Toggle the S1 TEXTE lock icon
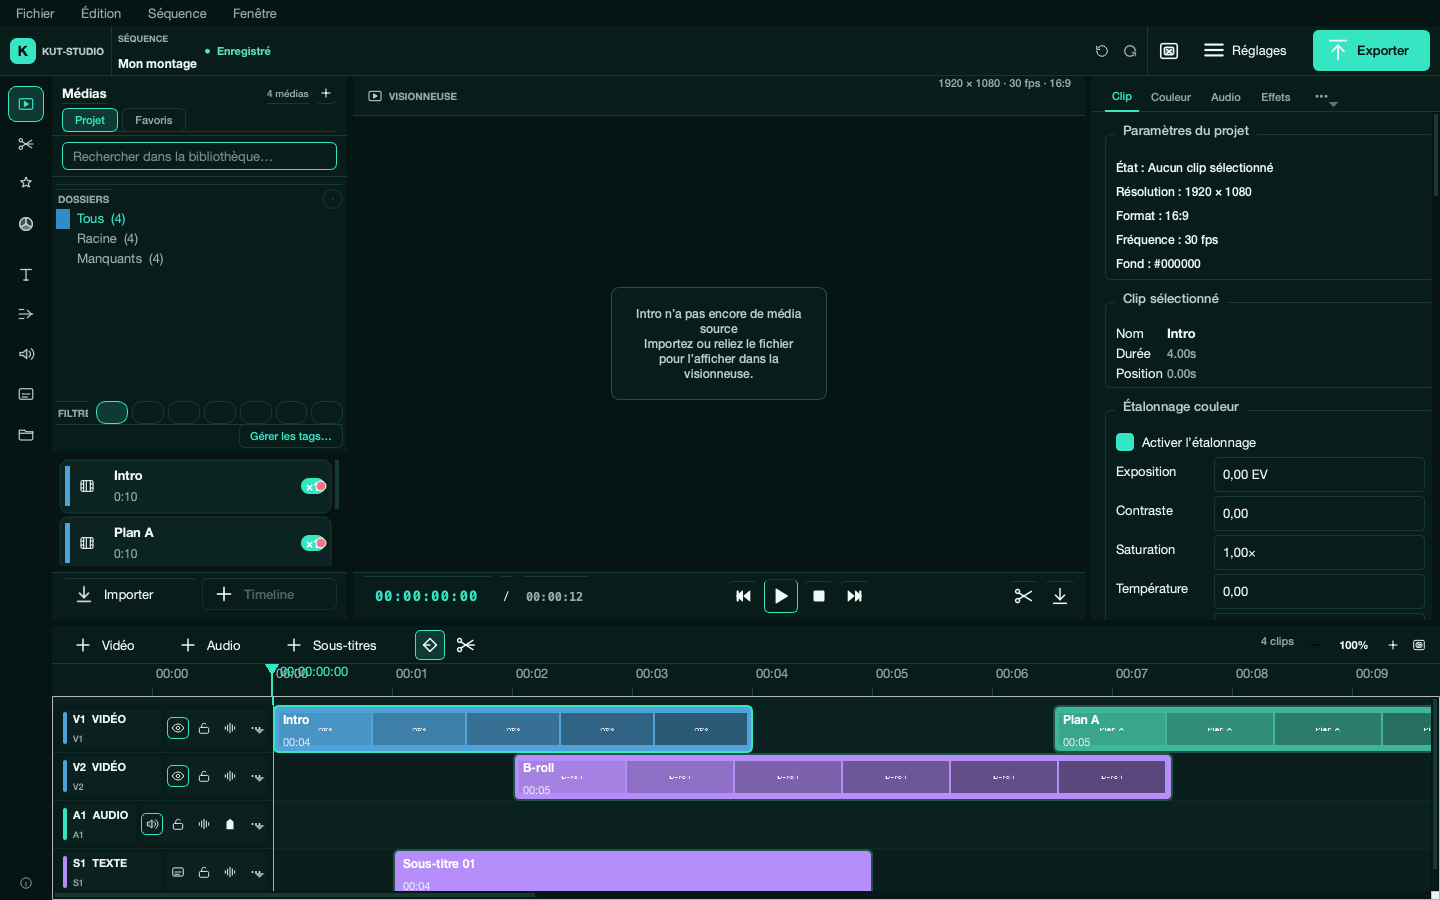The image size is (1440, 900). [x=204, y=873]
